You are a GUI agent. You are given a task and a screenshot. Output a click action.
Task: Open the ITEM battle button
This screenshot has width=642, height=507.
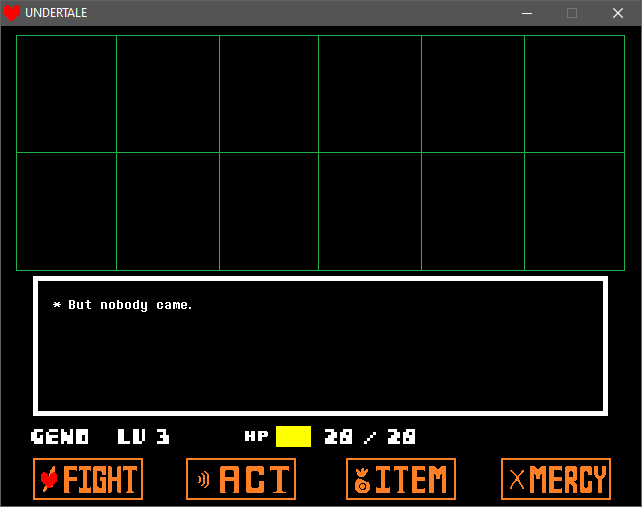tap(401, 479)
